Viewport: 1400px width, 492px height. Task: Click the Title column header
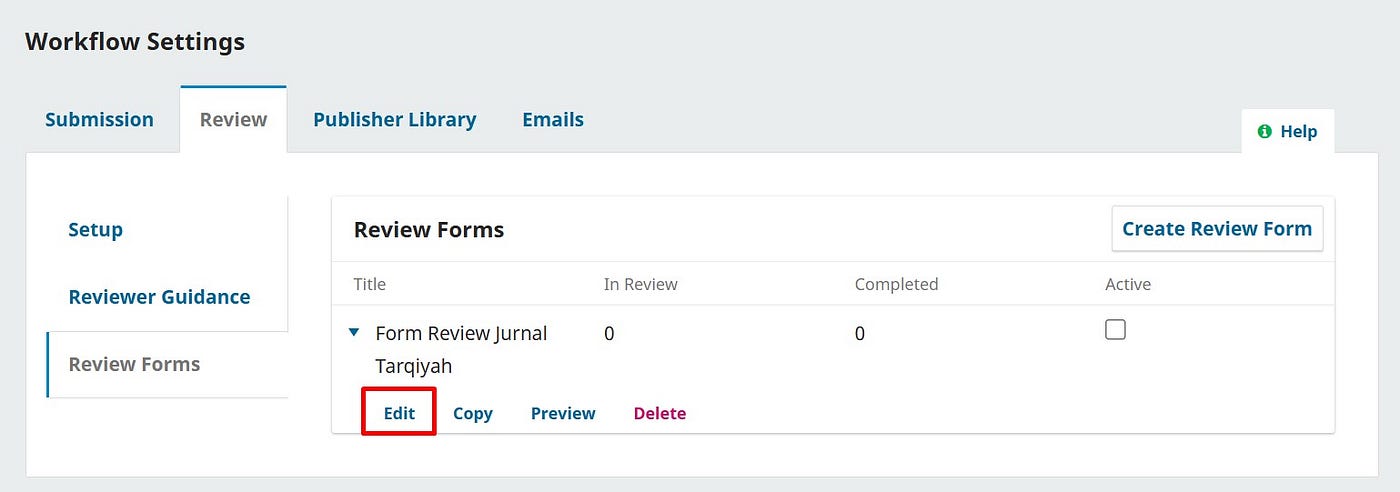pos(370,284)
